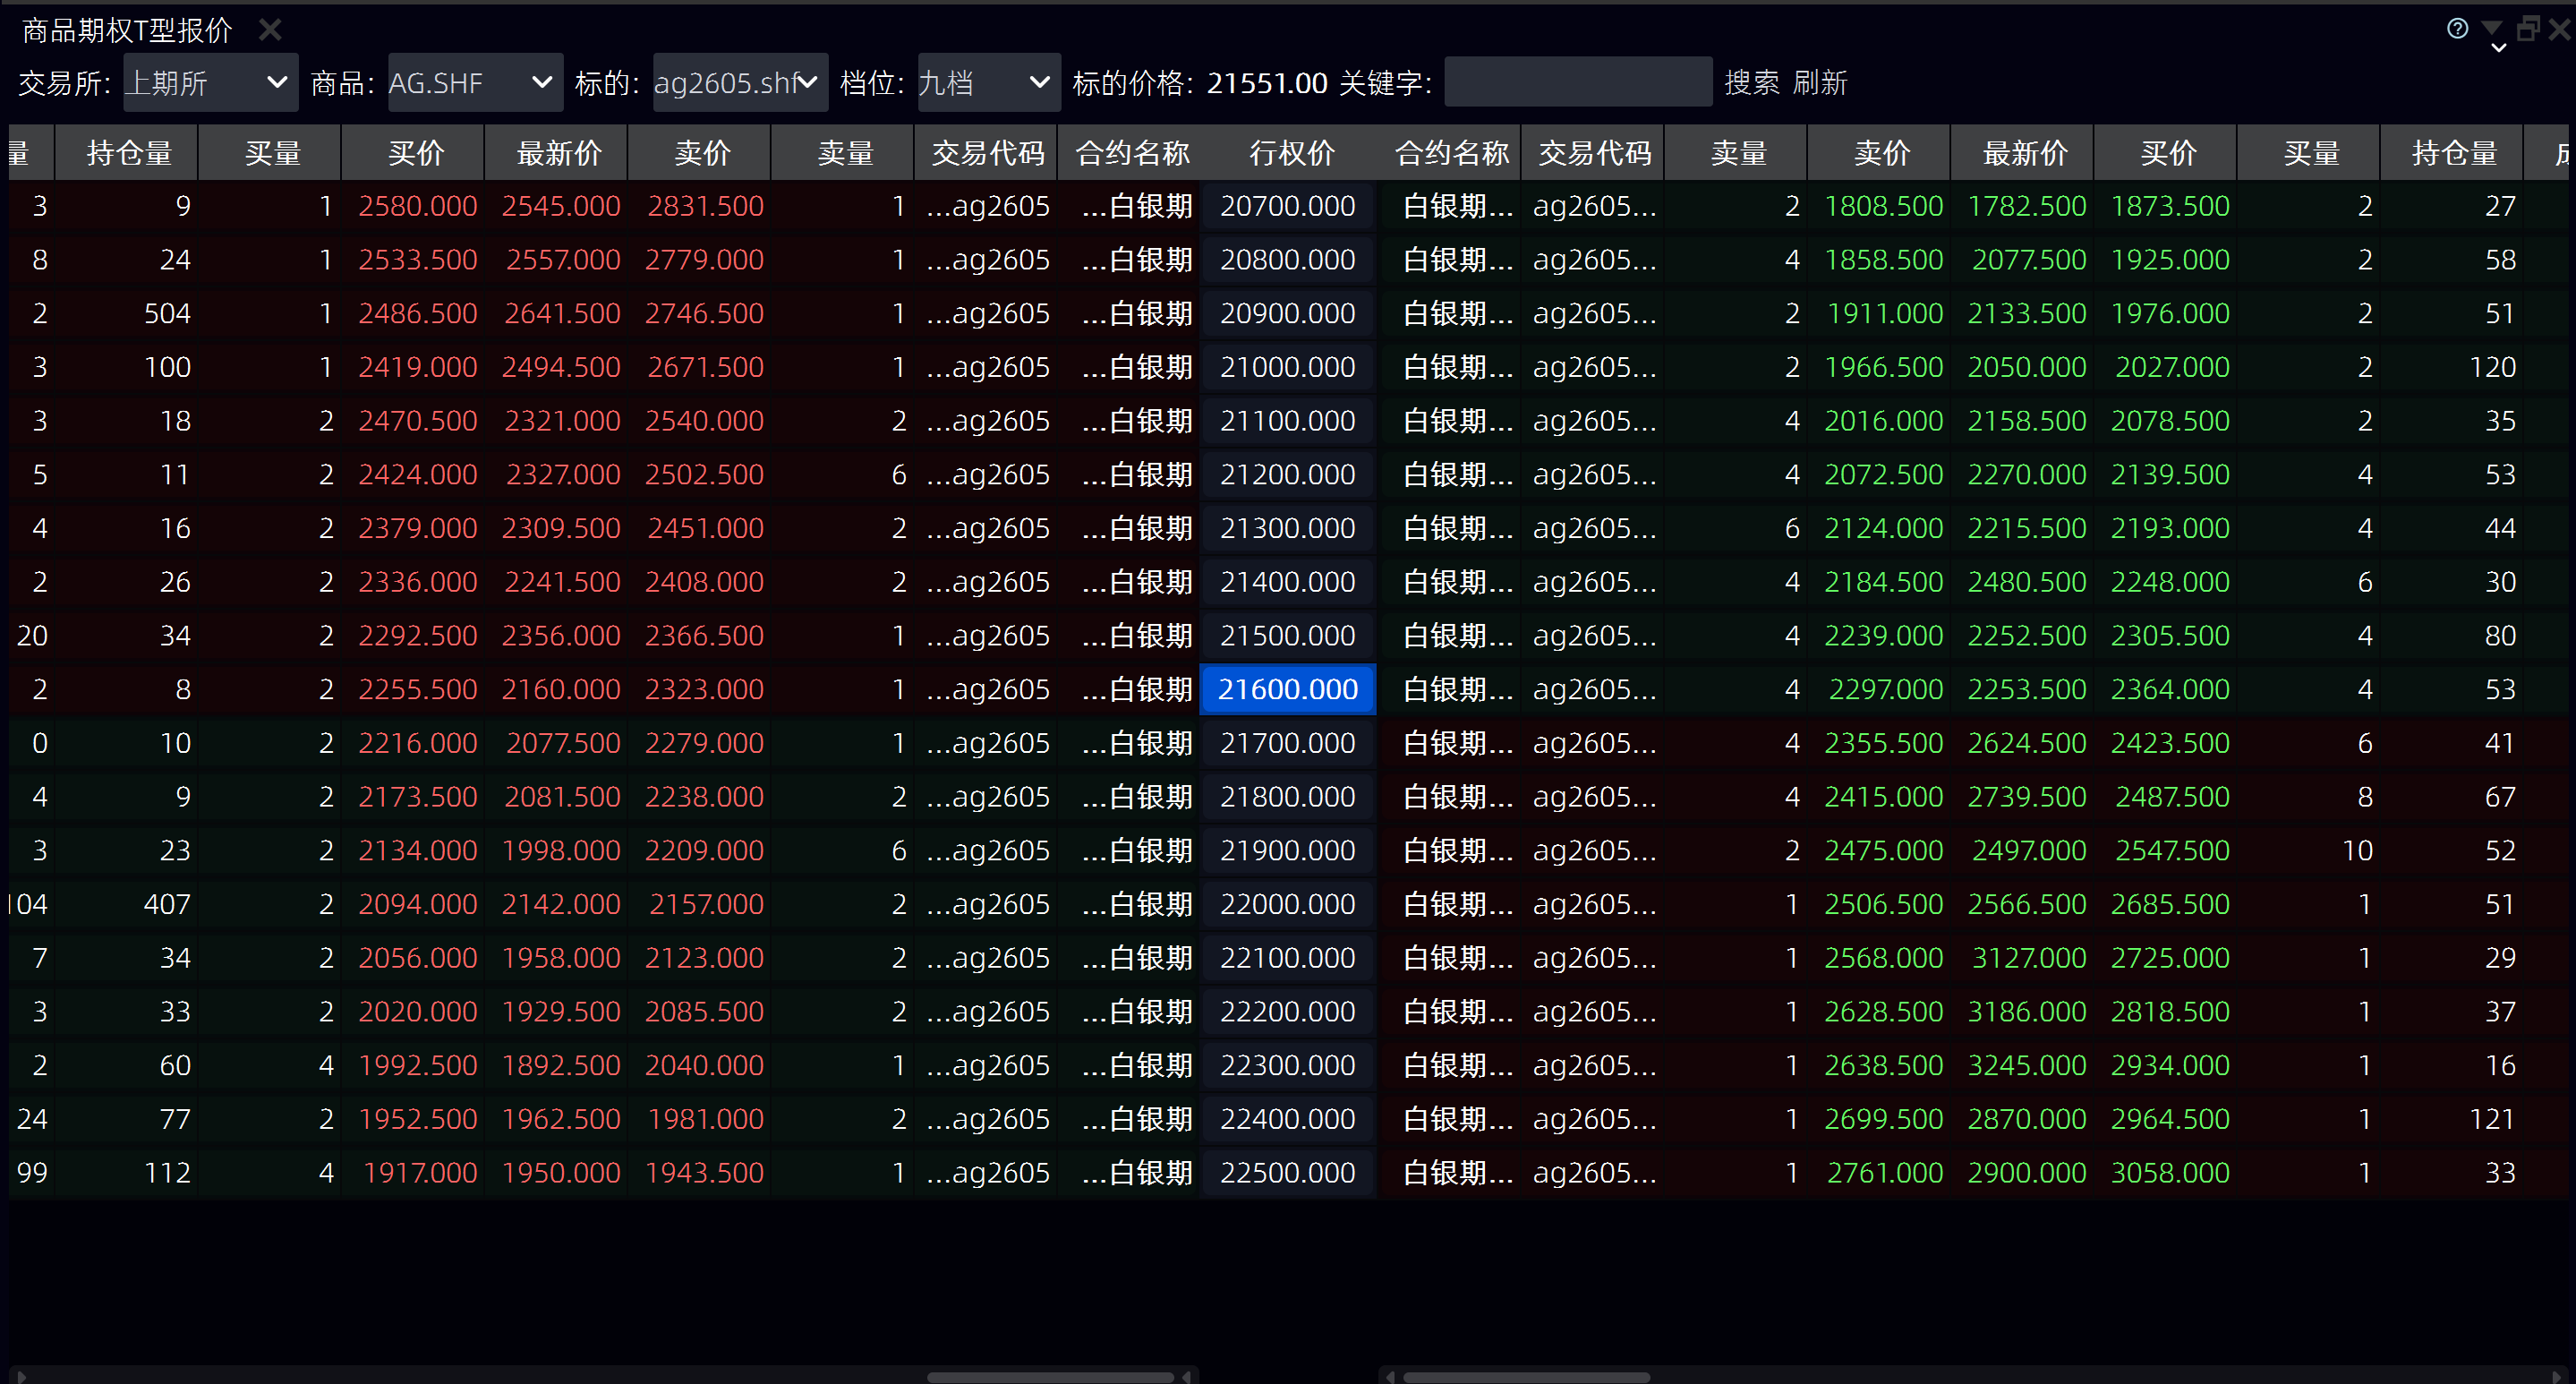This screenshot has width=2576, height=1384.
Task: Open the 交易所 dropdown showing 上期所
Action: point(210,82)
